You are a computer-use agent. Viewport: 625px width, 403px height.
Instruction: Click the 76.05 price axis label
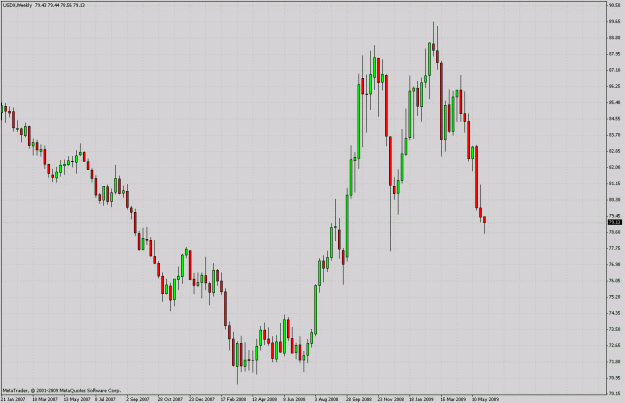pos(614,281)
